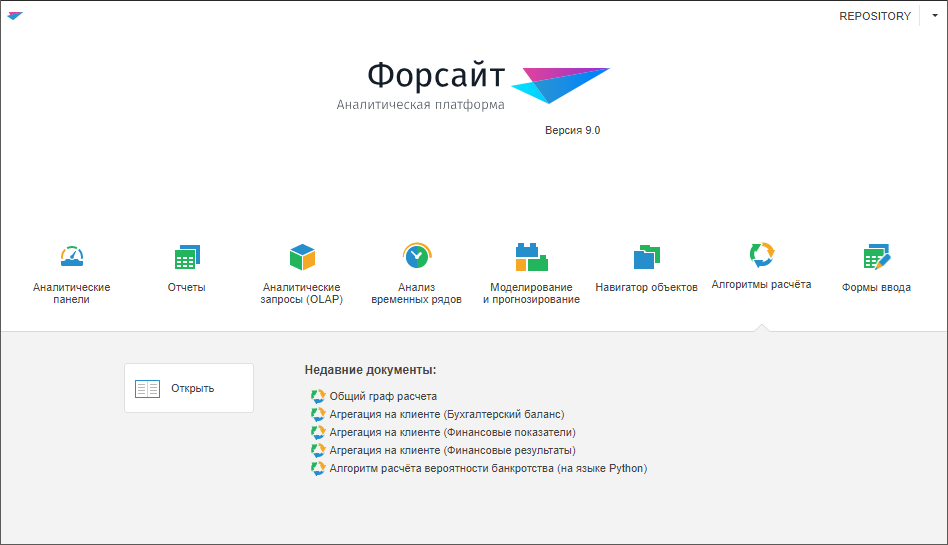948x545 pixels.
Task: Open Формы ввода input forms icon
Action: tap(877, 257)
